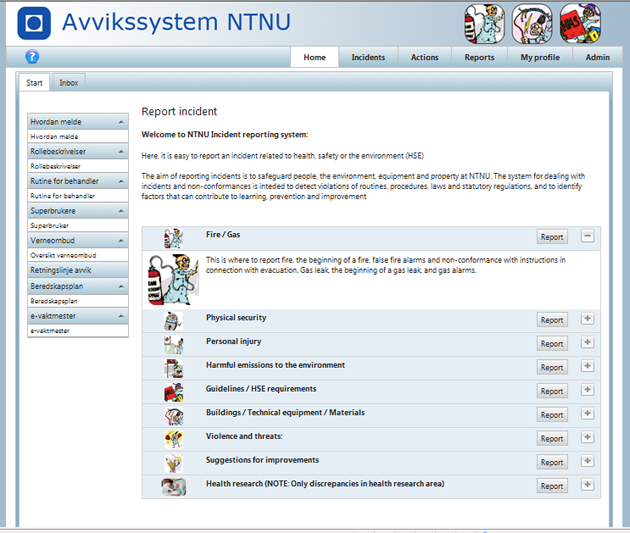Collapse the Hvordan melde sidebar section
This screenshot has height=533, width=630.
(121, 122)
